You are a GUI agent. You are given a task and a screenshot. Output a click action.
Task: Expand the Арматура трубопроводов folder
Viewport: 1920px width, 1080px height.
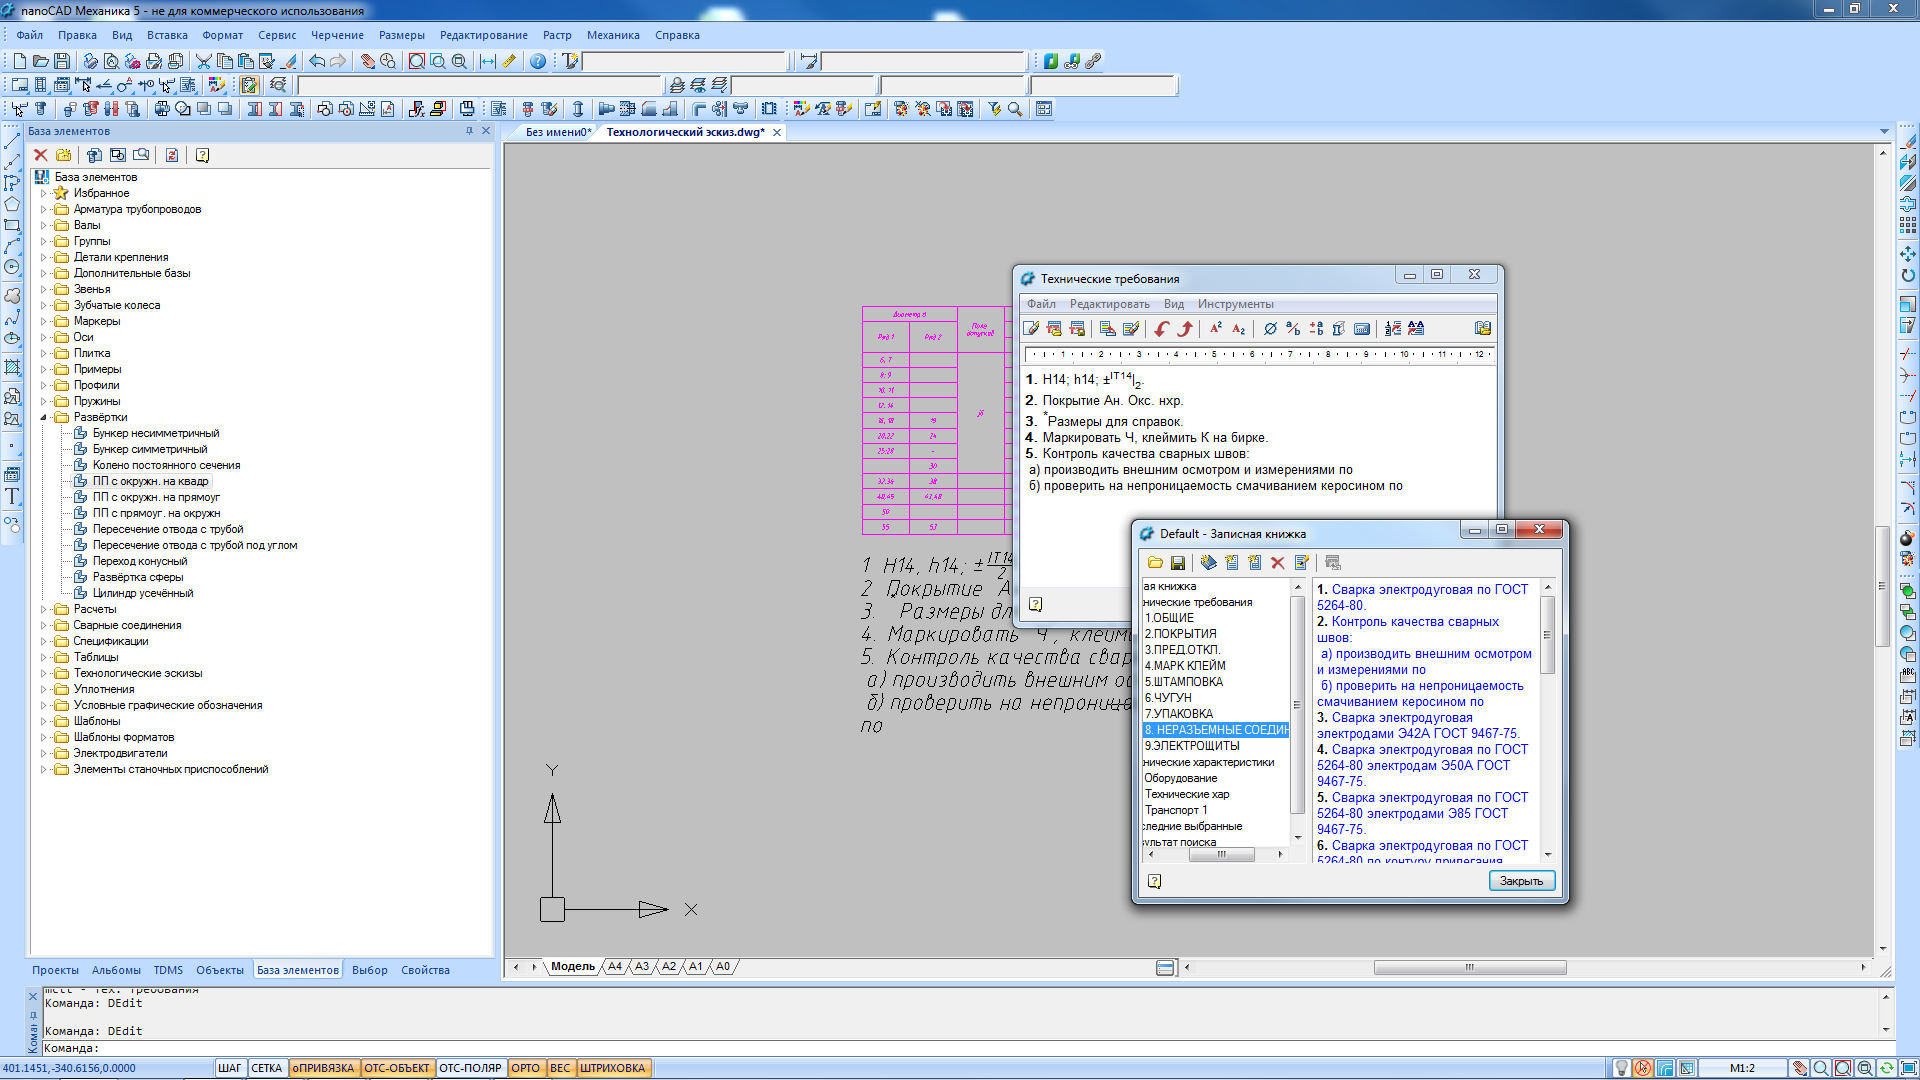43,209
